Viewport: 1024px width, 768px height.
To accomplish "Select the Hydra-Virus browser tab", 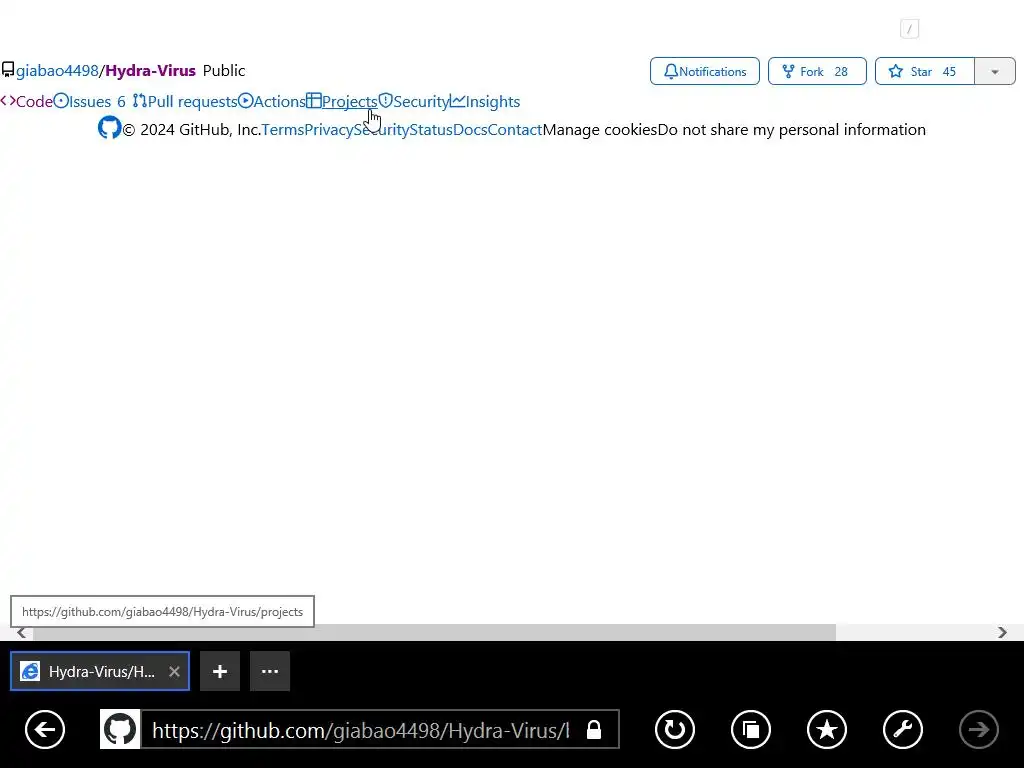I will tap(100, 671).
